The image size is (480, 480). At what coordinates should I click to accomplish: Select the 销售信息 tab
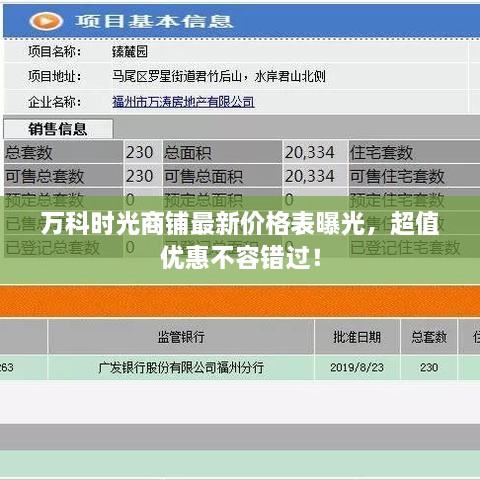[x=58, y=129]
